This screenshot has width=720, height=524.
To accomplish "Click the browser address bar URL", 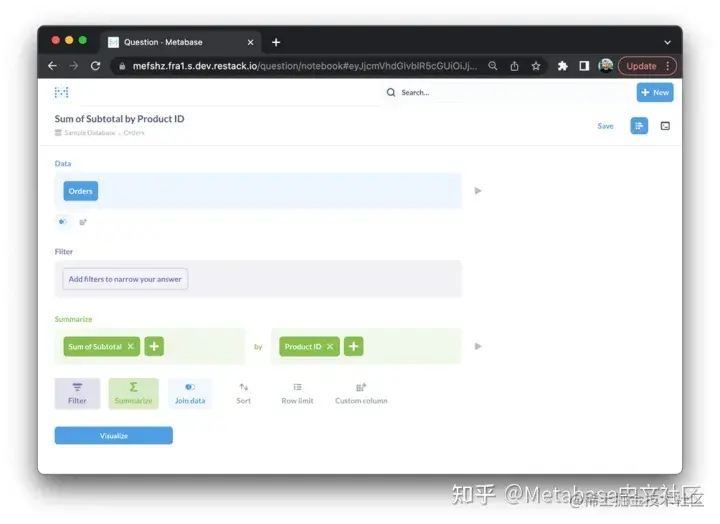I will pos(304,66).
